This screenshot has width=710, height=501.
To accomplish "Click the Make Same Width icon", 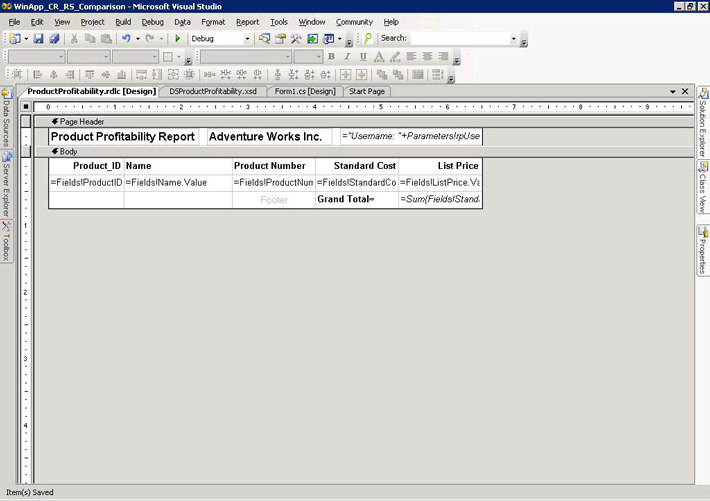I will [x=141, y=74].
